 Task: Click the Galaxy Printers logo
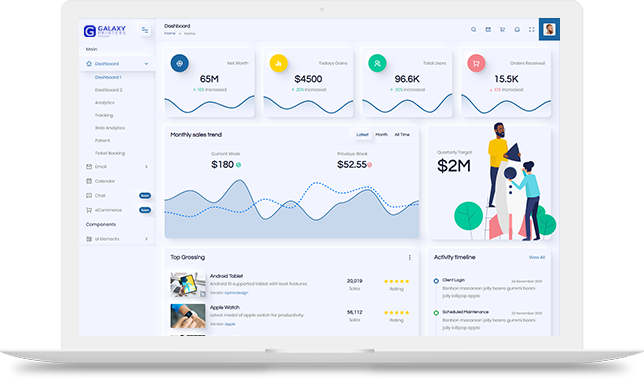pos(105,30)
